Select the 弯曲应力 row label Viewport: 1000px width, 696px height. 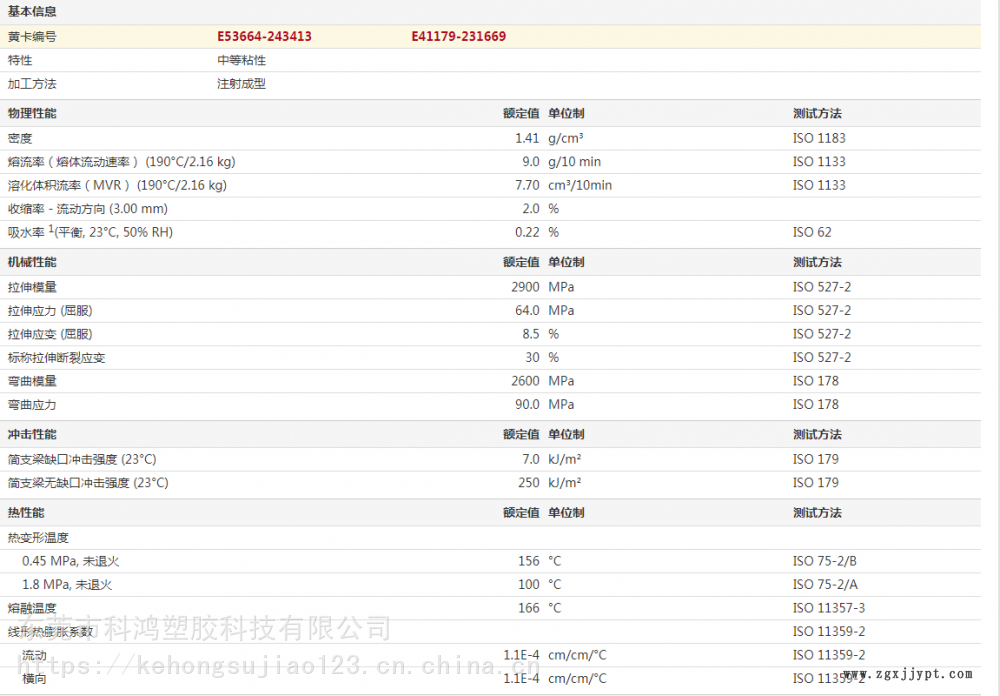coord(32,405)
